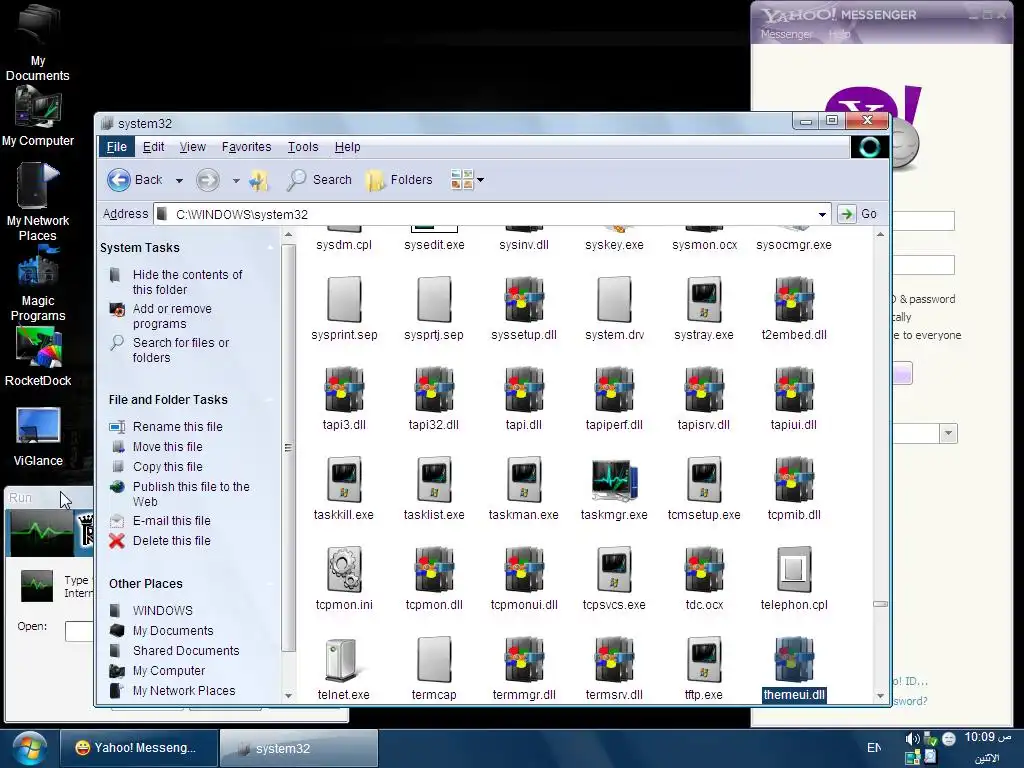Open the ViGlance desktop icon

pyautogui.click(x=38, y=438)
